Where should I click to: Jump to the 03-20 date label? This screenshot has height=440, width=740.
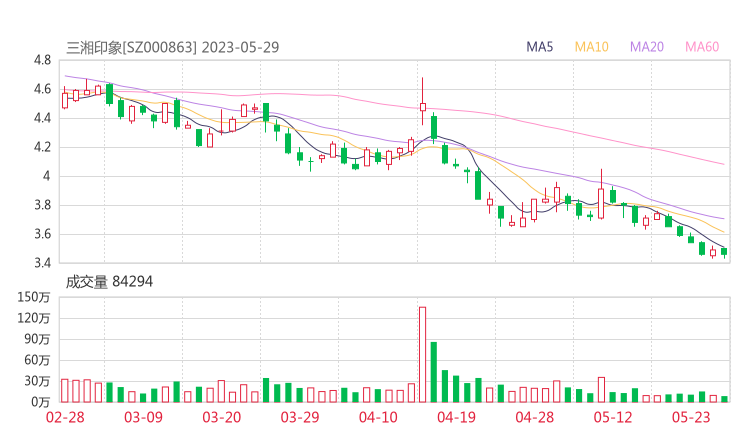pos(221,417)
